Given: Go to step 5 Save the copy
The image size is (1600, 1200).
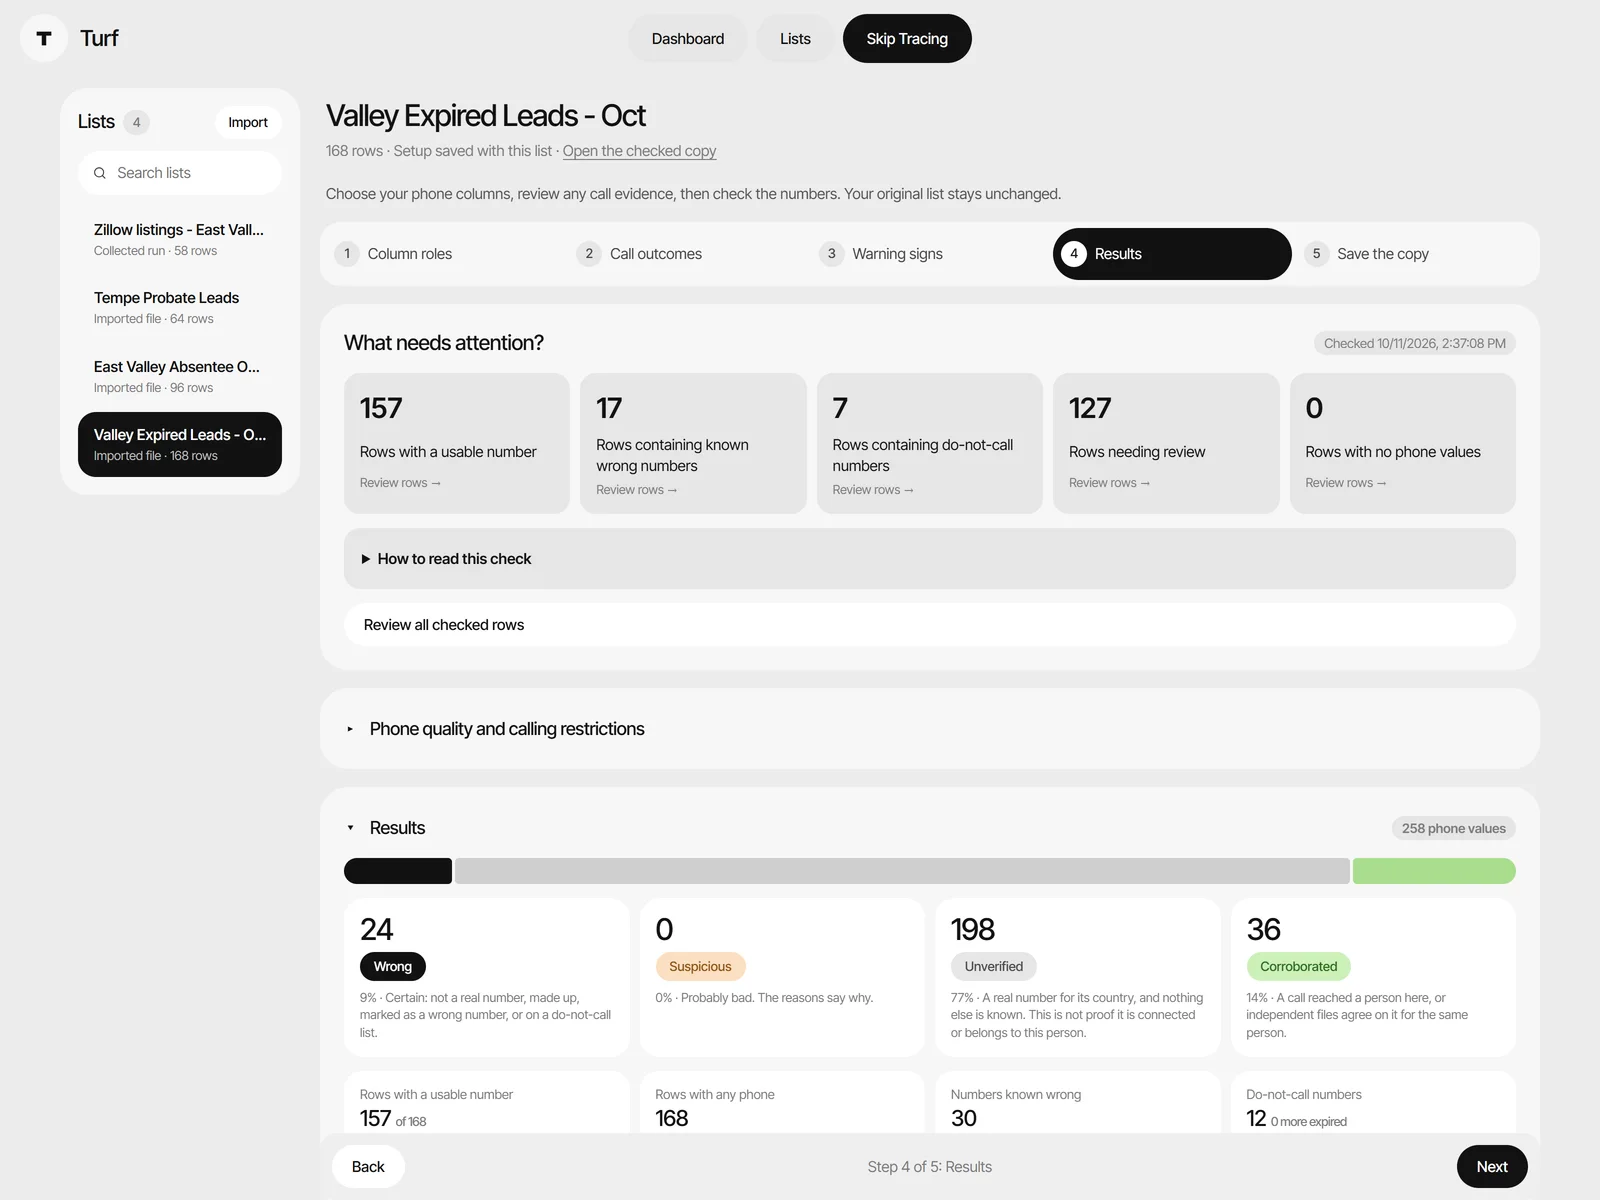Looking at the screenshot, I should [x=1415, y=254].
